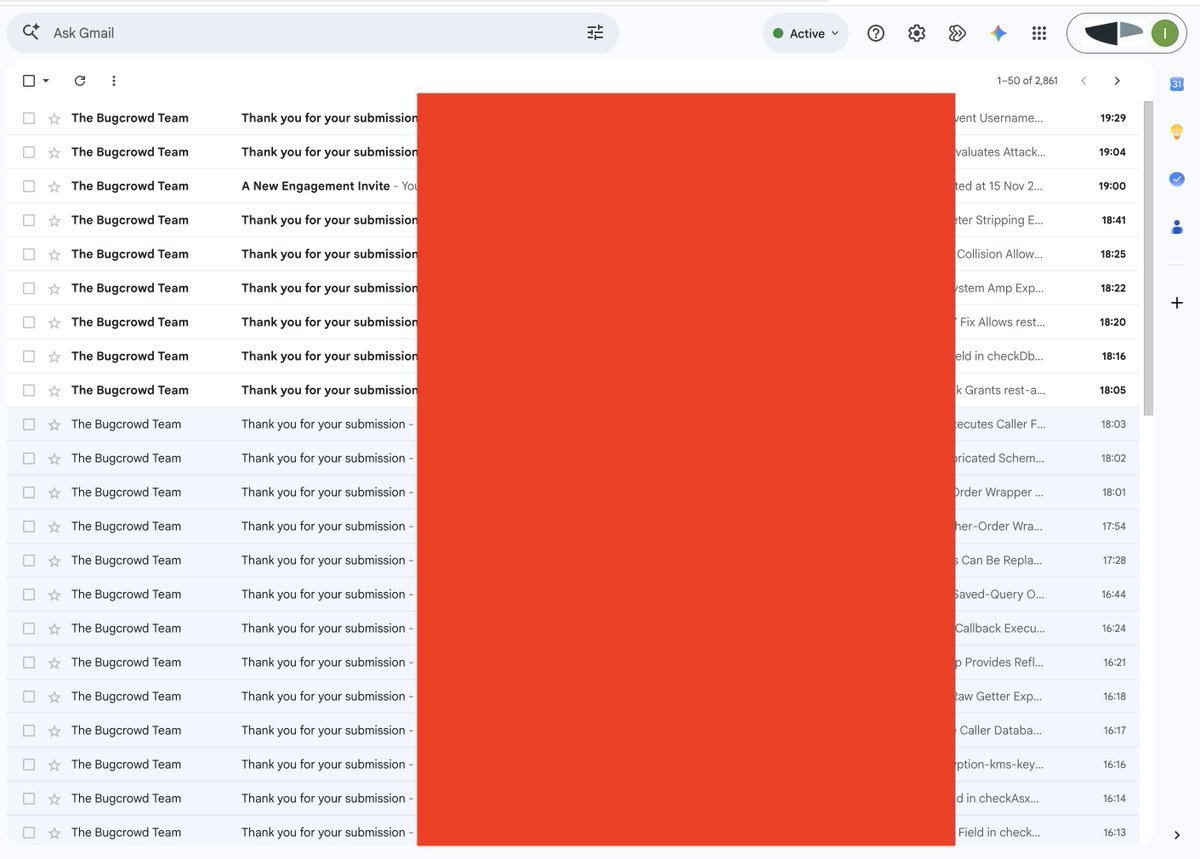This screenshot has height=859, width=1200.
Task: Open the email received at 16:24
Action: pos(572,628)
